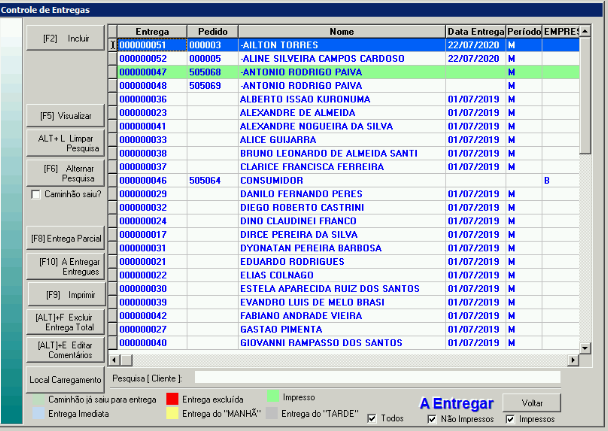Click the Local Carregamento button
Viewport: 608px width, 431px height.
[66, 380]
